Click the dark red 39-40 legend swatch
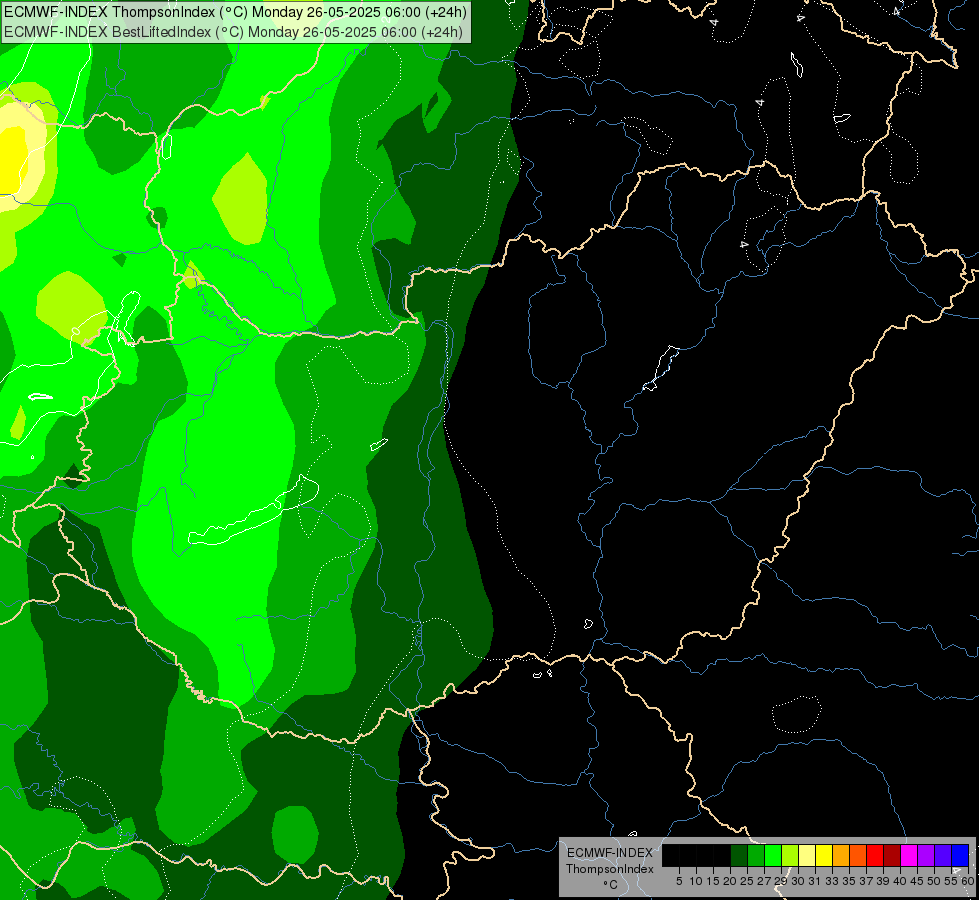 (892, 855)
